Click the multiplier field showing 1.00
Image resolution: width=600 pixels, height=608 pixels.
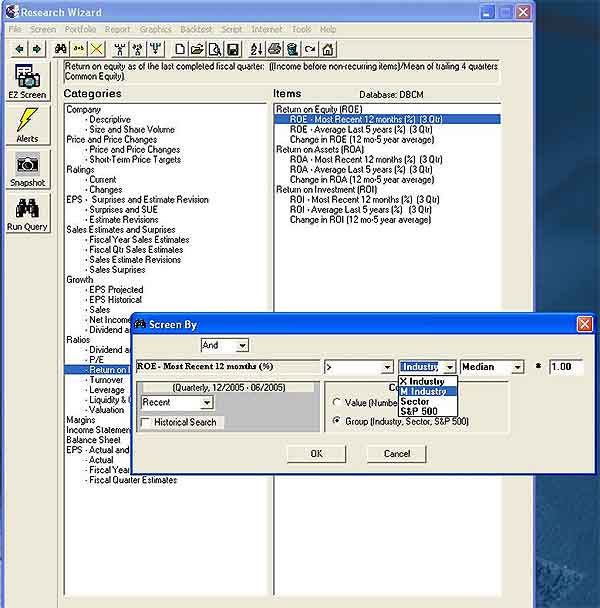coord(565,367)
